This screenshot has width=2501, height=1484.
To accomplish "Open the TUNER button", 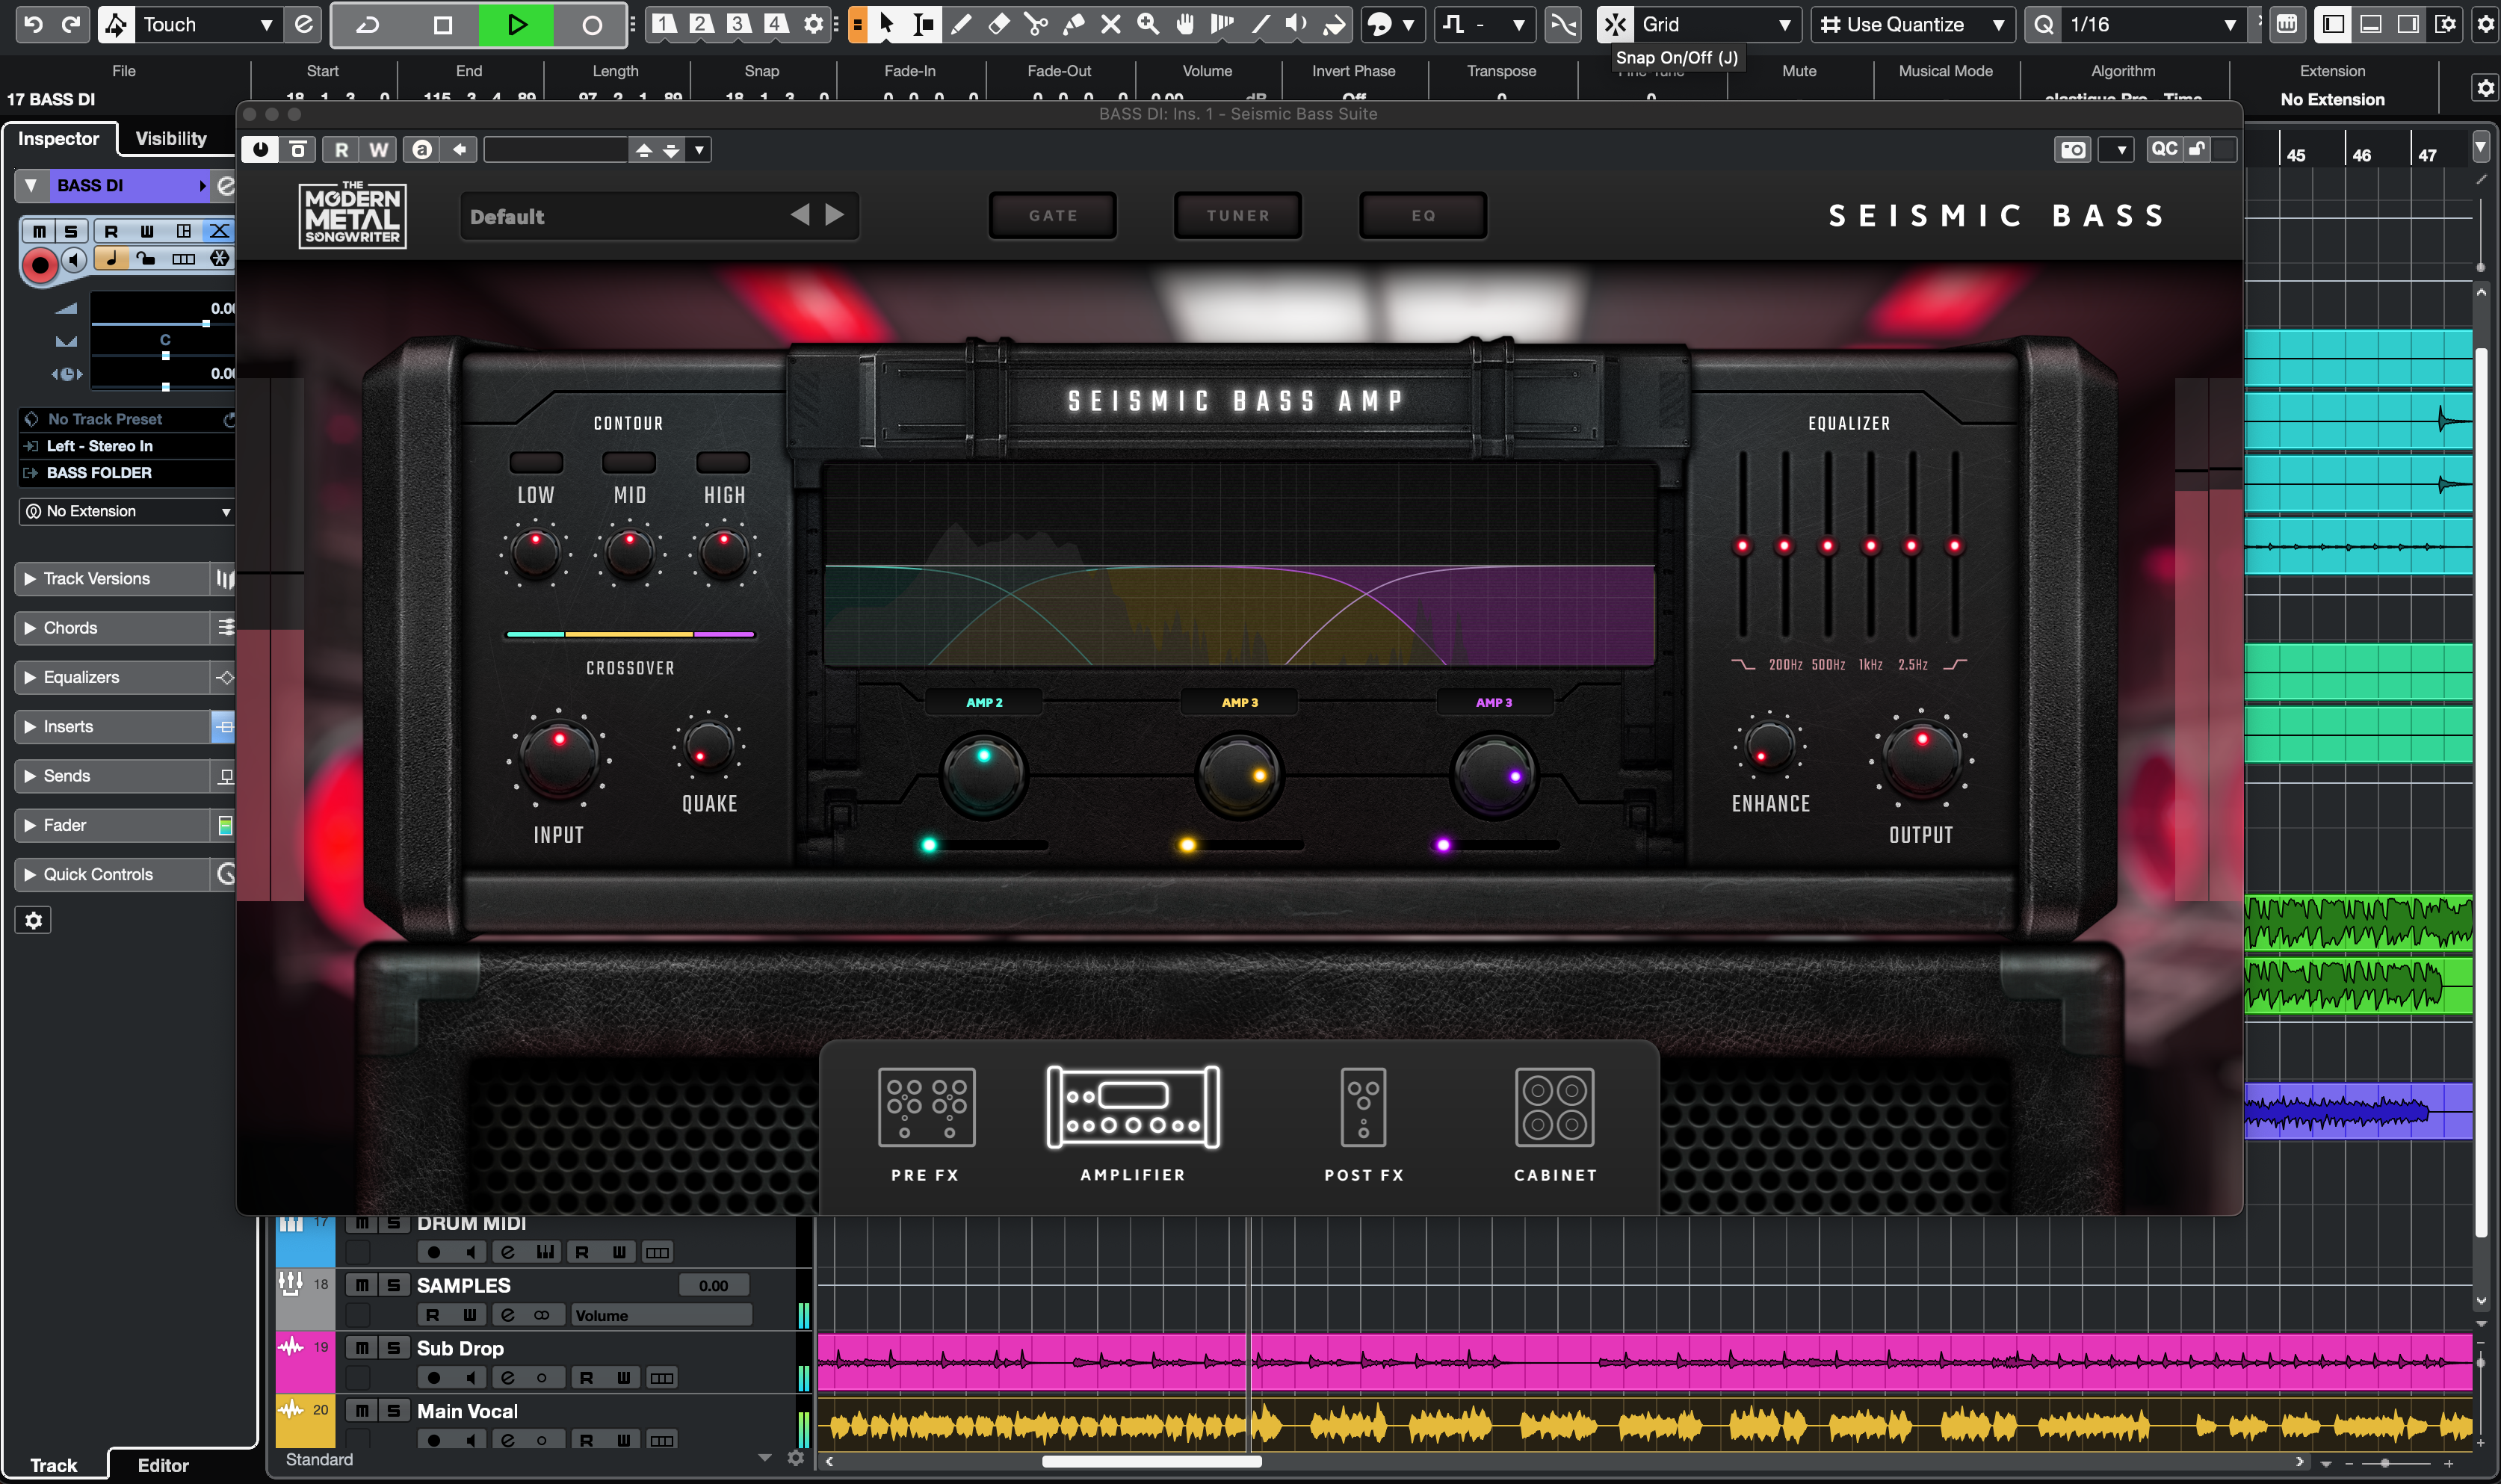I will tap(1237, 216).
